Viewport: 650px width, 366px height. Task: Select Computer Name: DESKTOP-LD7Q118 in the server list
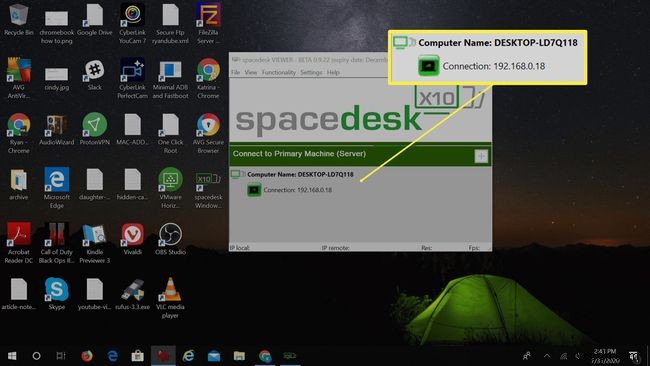[x=300, y=174]
